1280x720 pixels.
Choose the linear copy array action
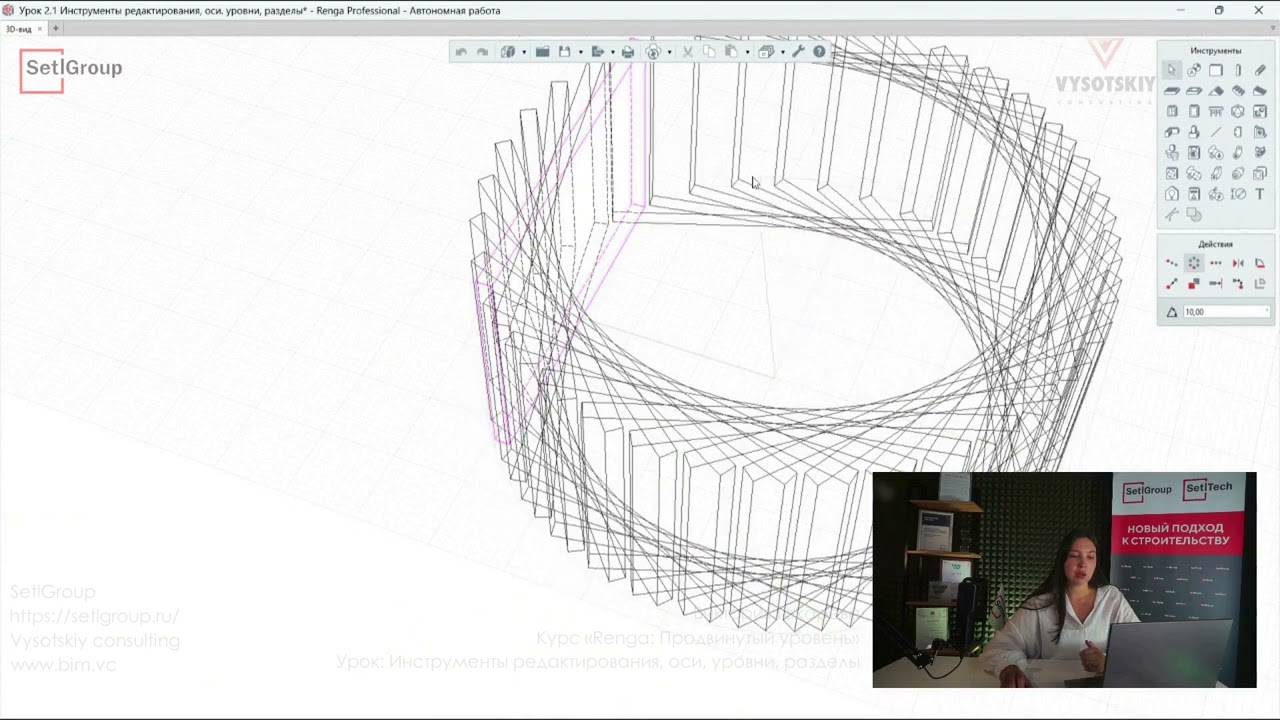1216,263
